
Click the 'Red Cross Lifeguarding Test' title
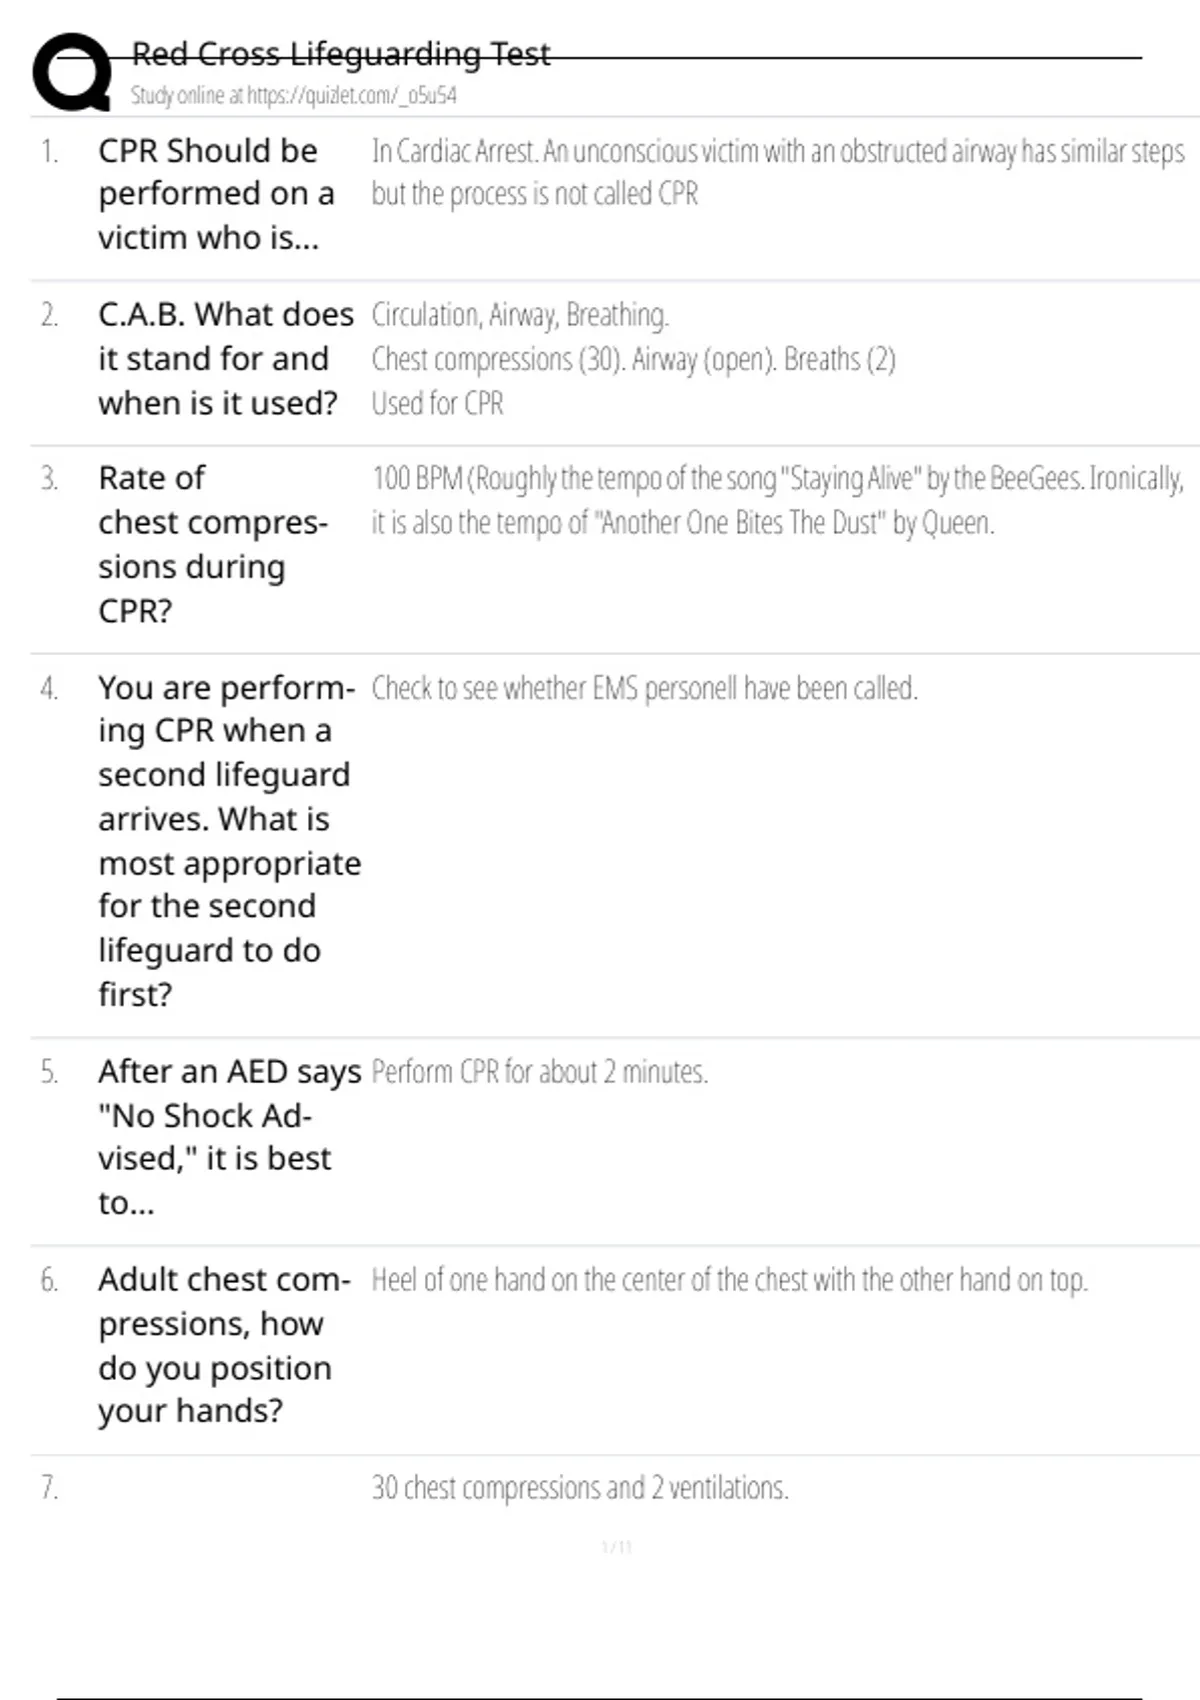(x=341, y=53)
